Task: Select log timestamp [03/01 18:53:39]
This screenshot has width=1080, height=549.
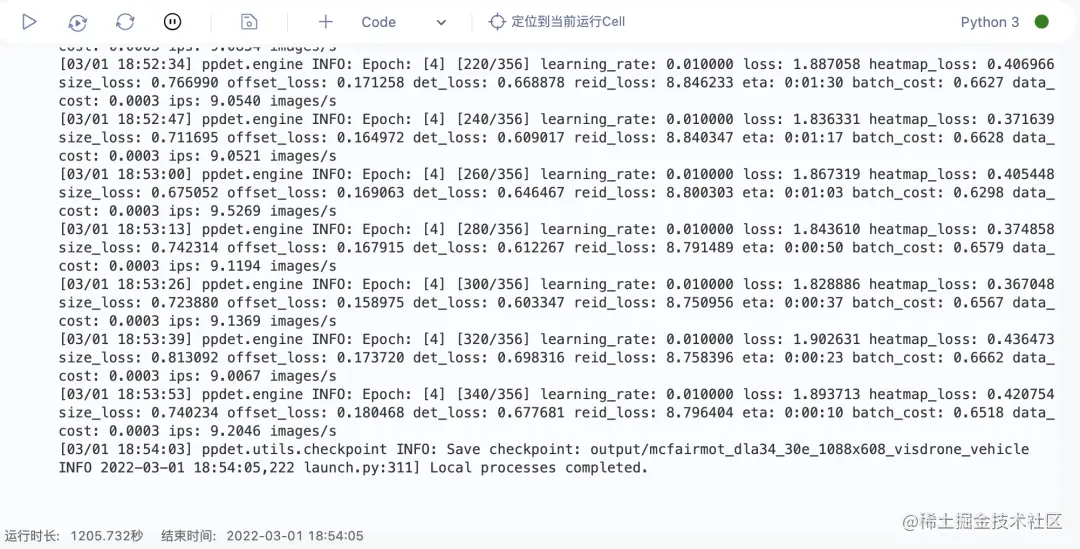Action: pyautogui.click(x=127, y=340)
